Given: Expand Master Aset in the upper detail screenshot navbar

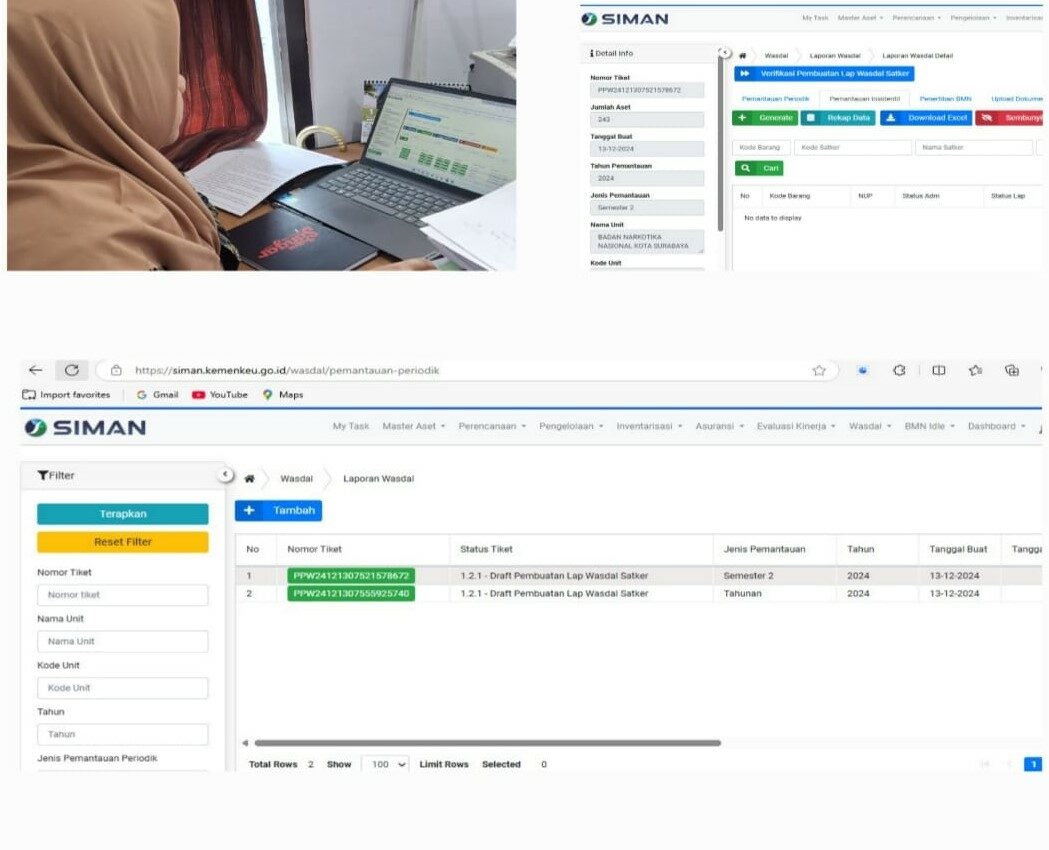Looking at the screenshot, I should tap(860, 18).
